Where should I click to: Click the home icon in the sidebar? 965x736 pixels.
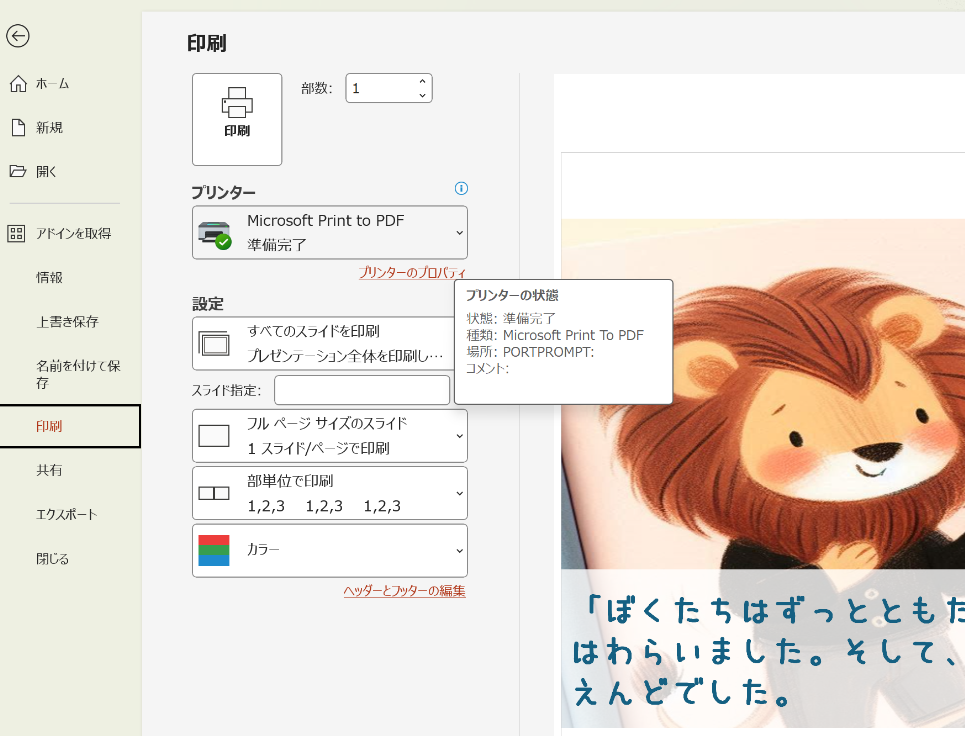click(x=18, y=84)
